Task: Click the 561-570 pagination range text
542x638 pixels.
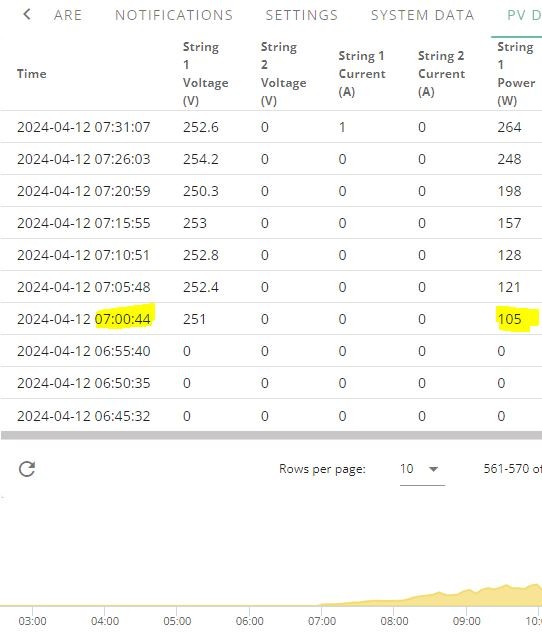Action: tap(506, 469)
